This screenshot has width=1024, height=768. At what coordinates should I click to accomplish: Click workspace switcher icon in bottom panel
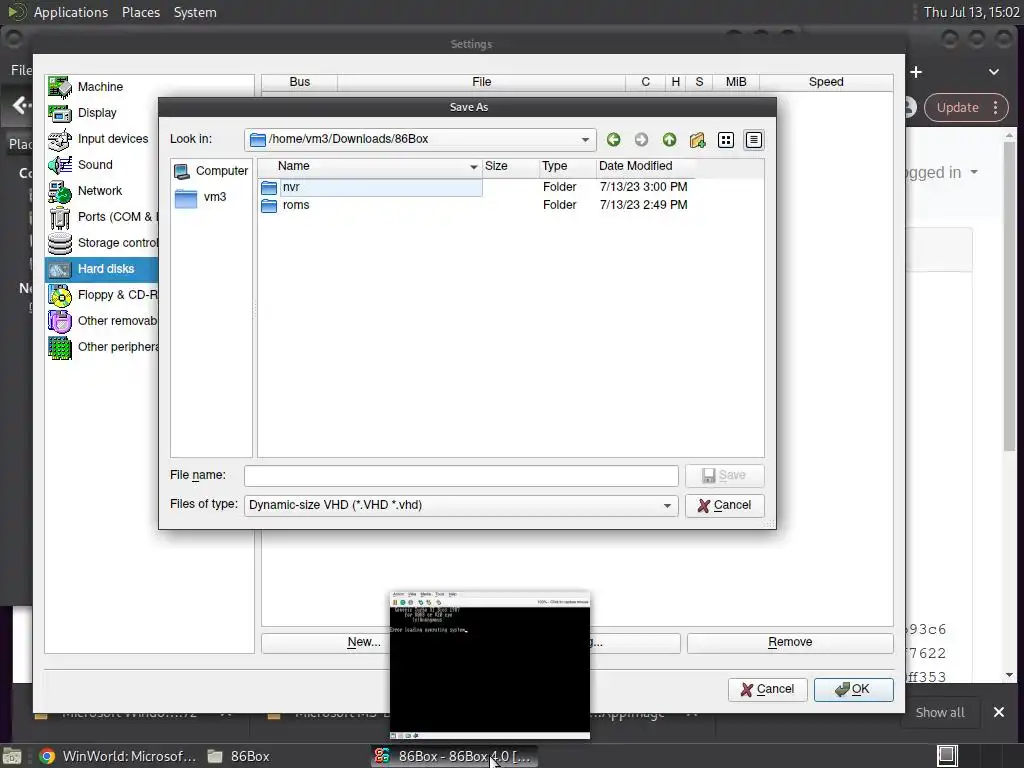coord(947,756)
